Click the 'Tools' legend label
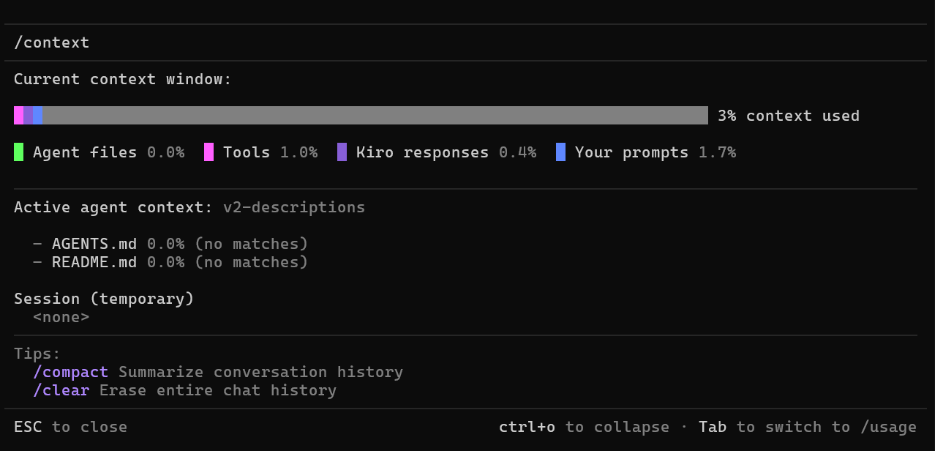This screenshot has width=936, height=451. click(x=247, y=153)
